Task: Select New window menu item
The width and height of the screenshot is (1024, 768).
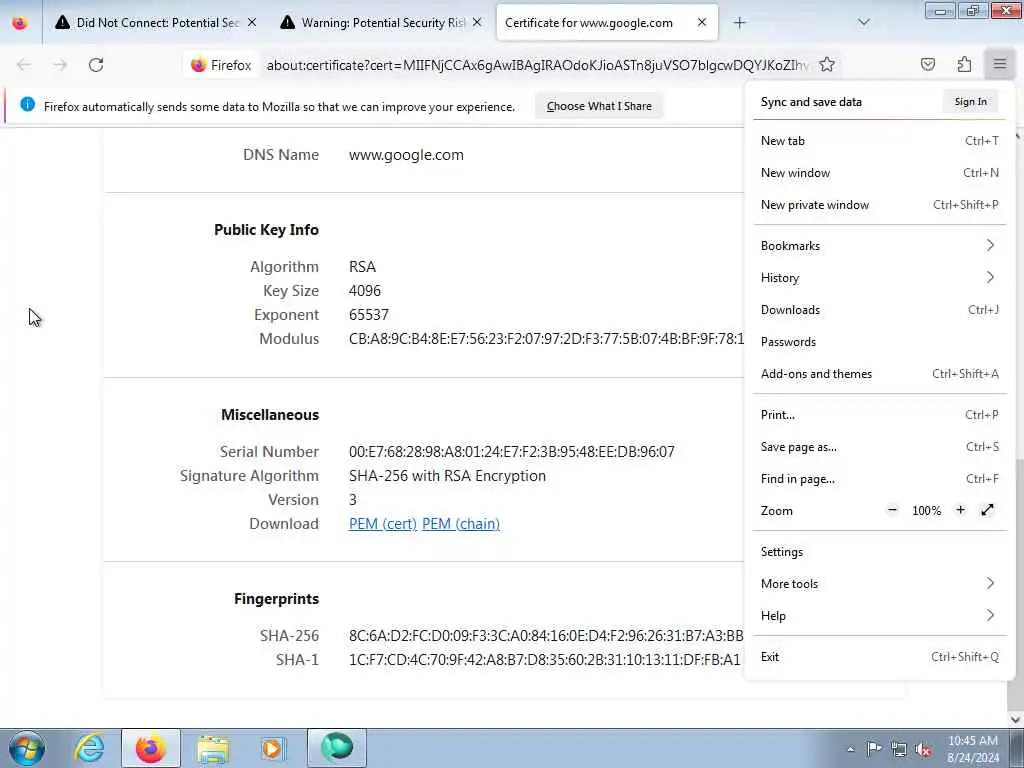Action: point(879,172)
